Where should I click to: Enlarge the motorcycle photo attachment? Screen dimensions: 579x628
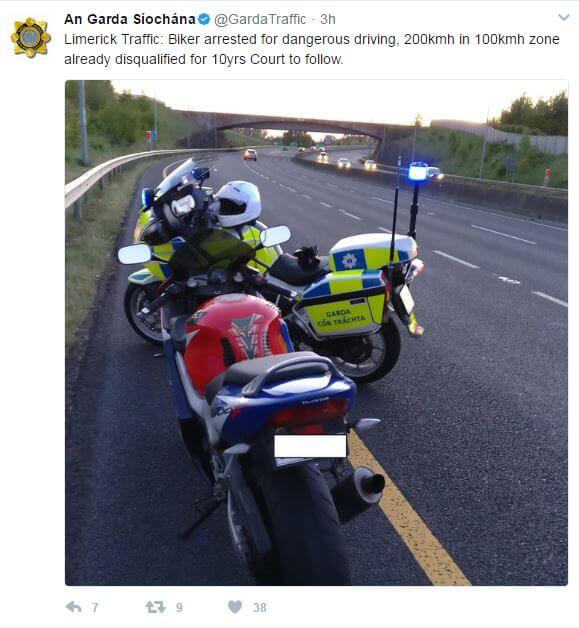(316, 332)
